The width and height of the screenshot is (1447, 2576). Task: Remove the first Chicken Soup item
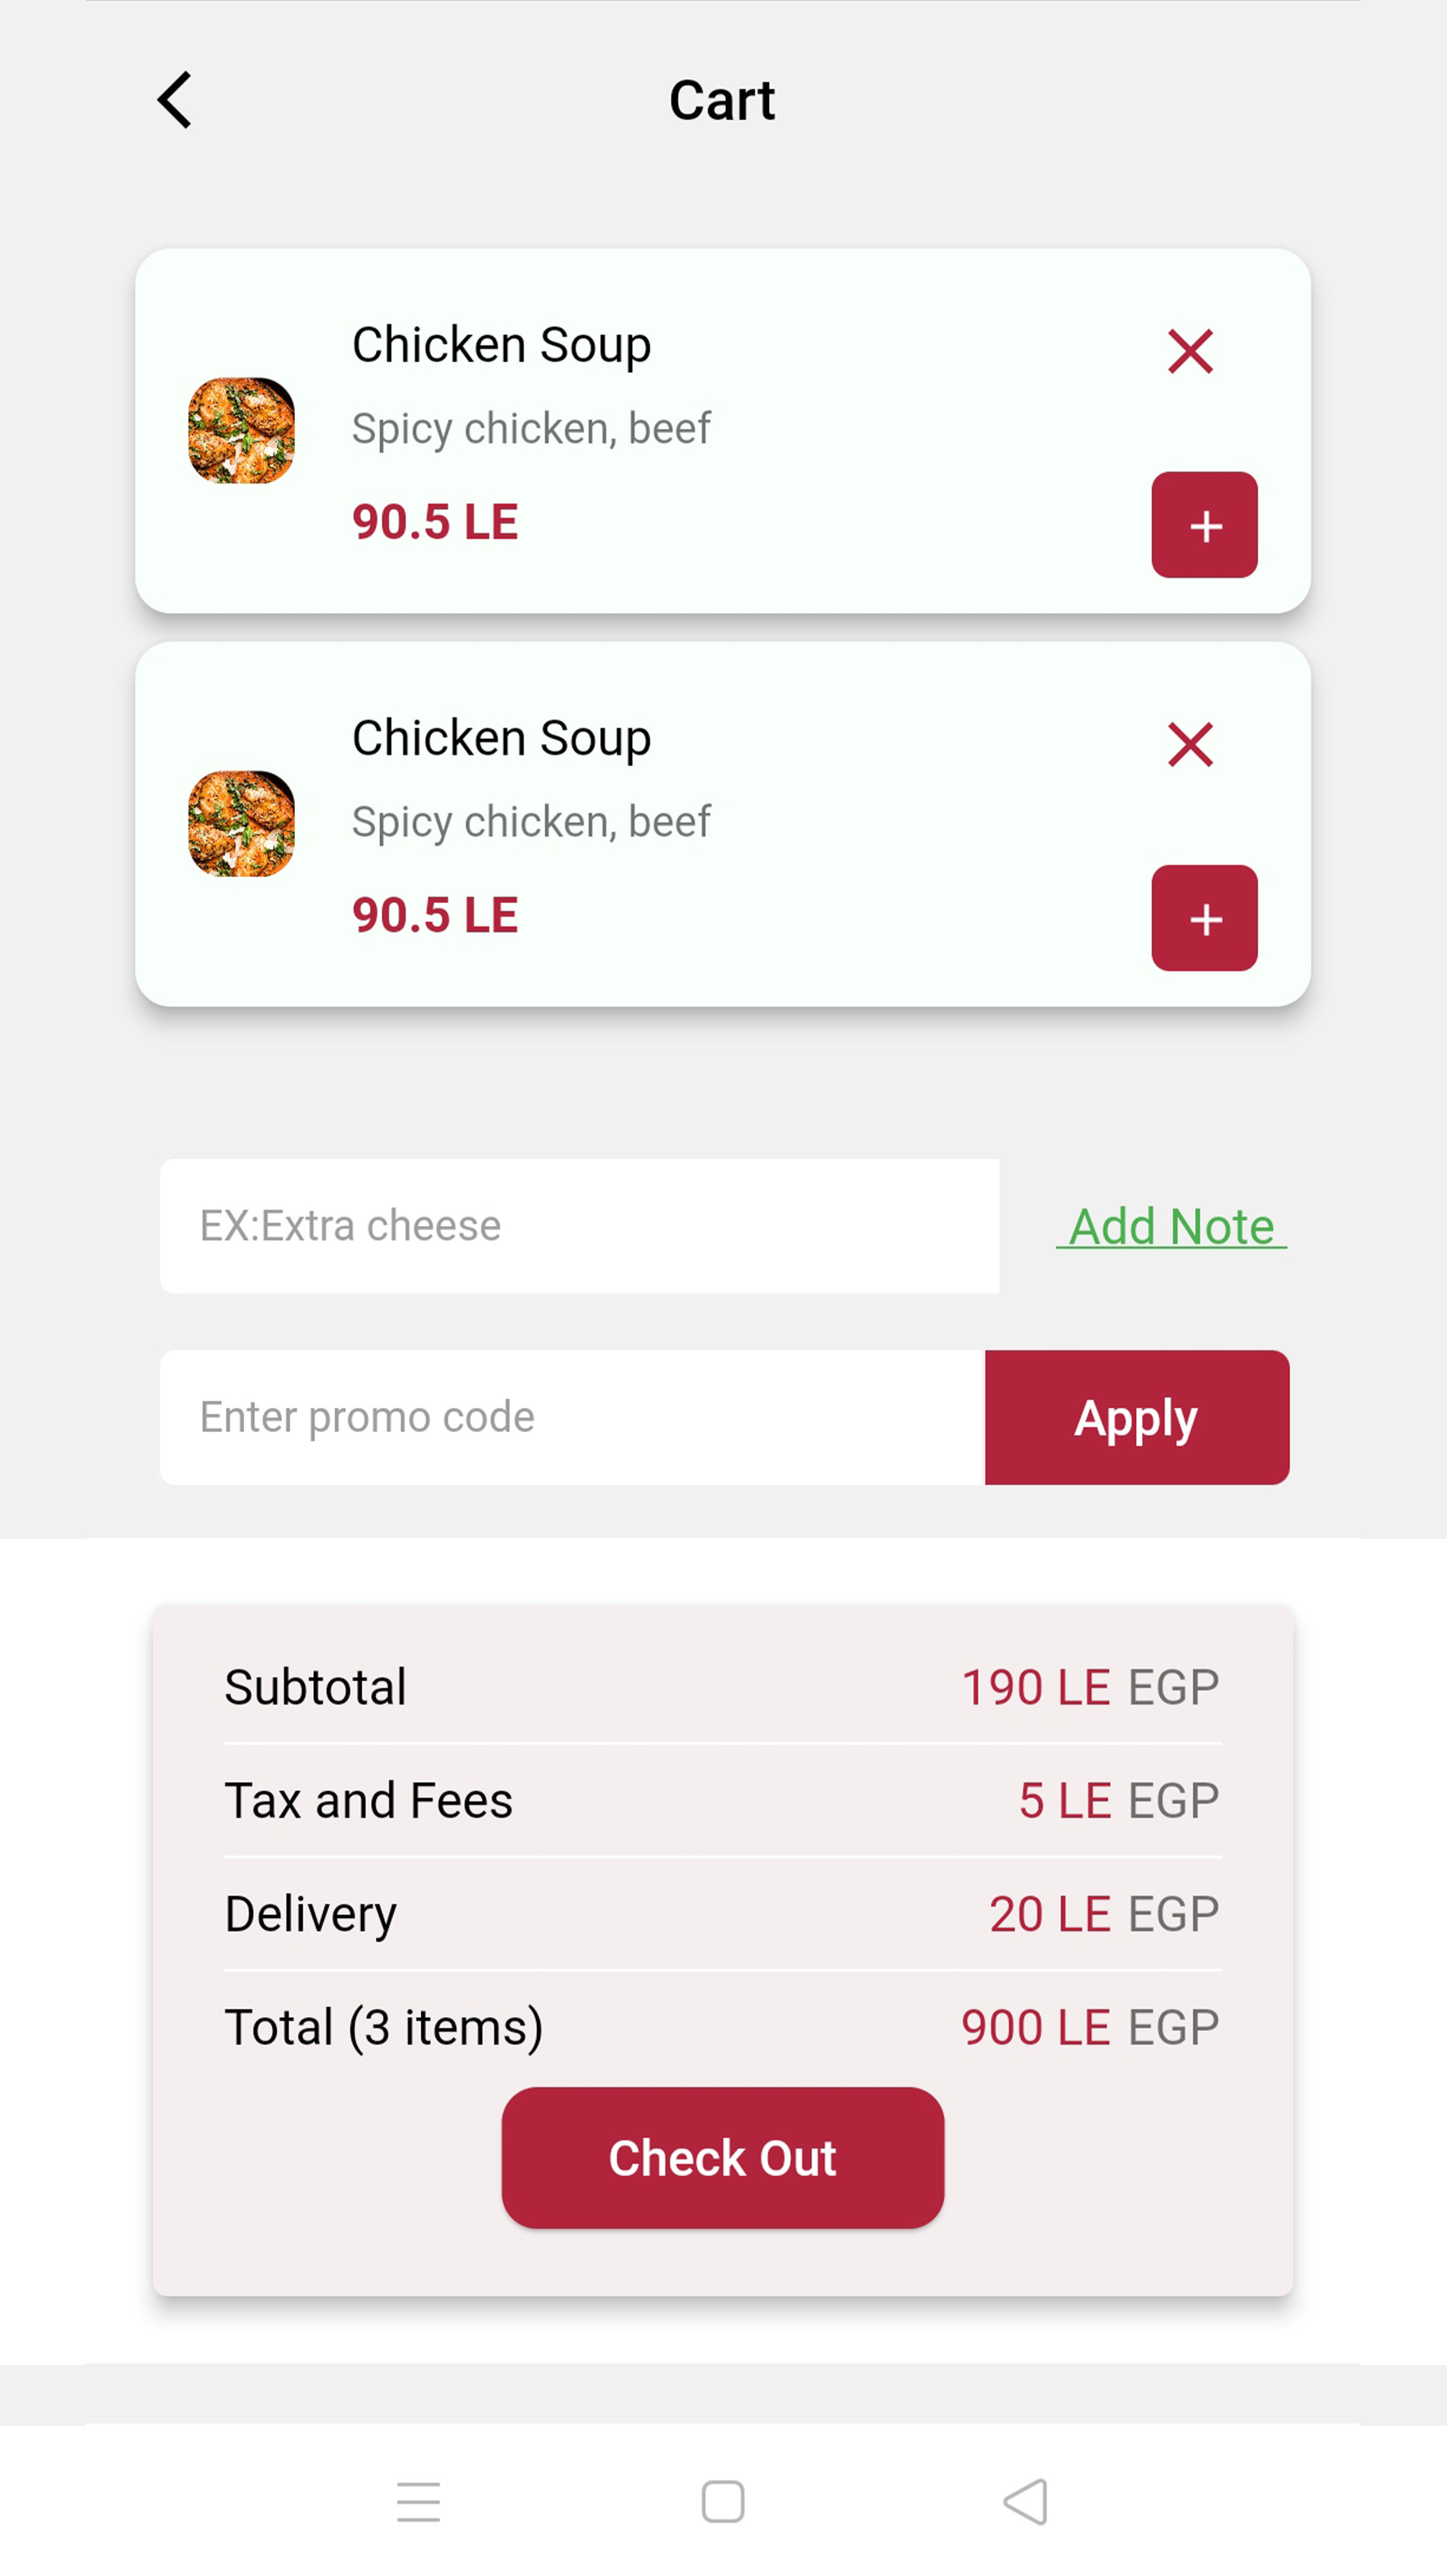point(1190,352)
